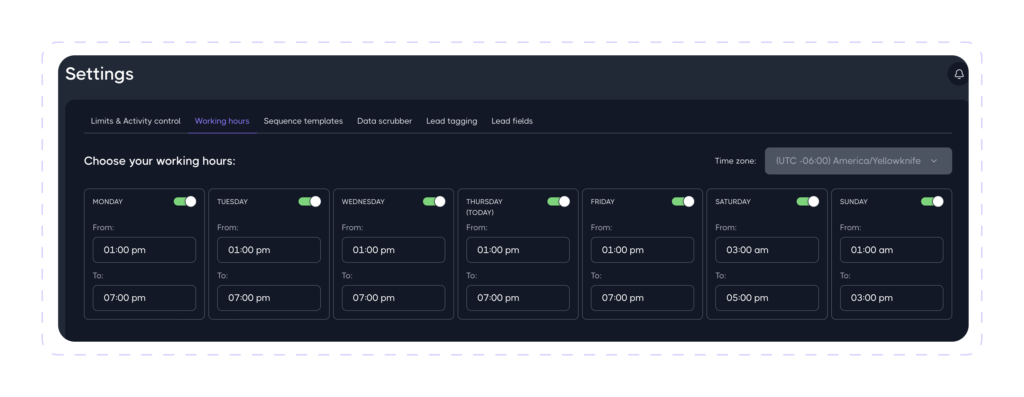Toggle Tuesday working hours switch
1024x397 pixels.
click(310, 202)
